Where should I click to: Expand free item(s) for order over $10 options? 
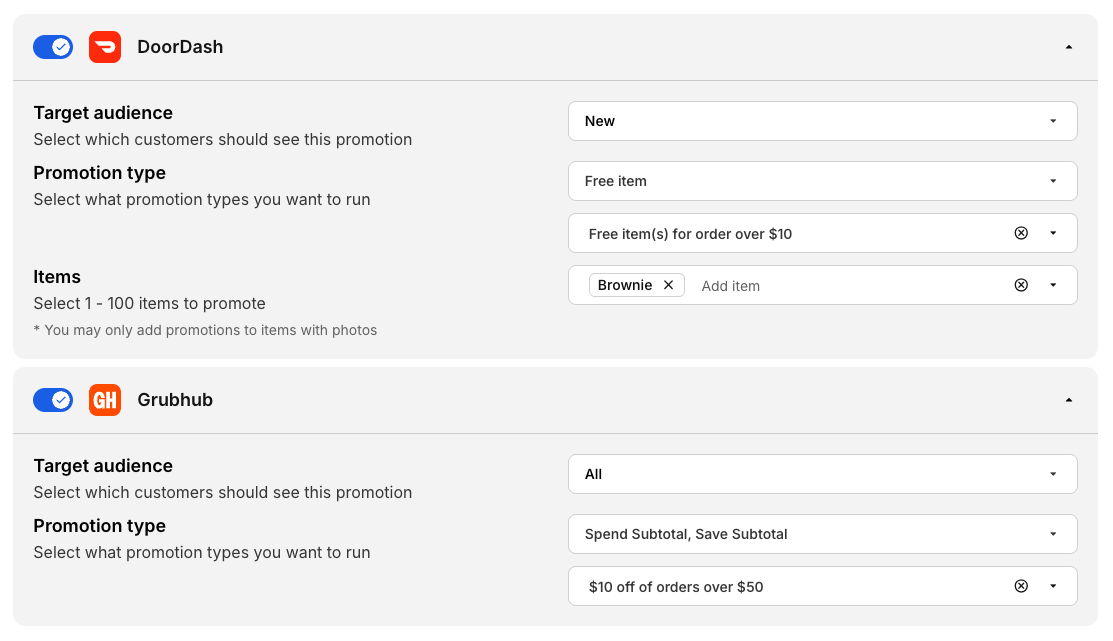(1053, 233)
